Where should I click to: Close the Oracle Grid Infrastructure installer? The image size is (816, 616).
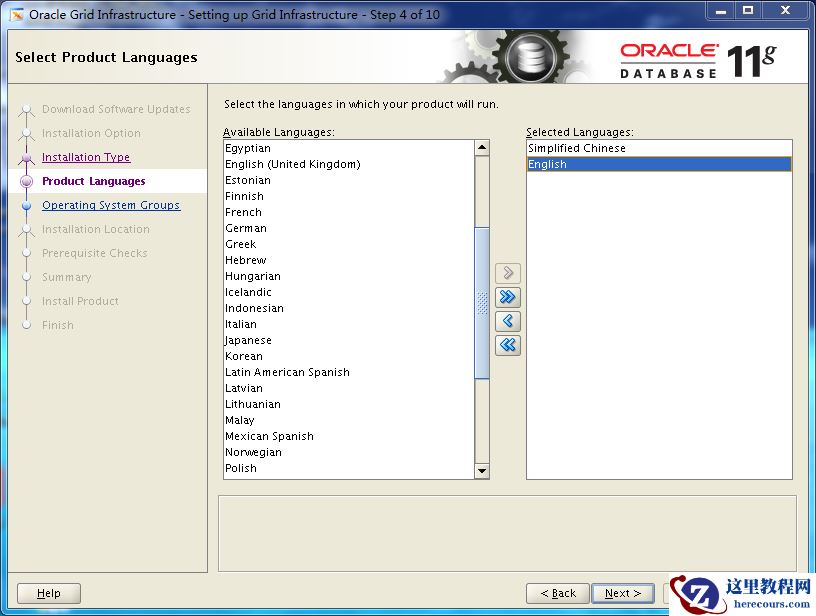tap(785, 10)
